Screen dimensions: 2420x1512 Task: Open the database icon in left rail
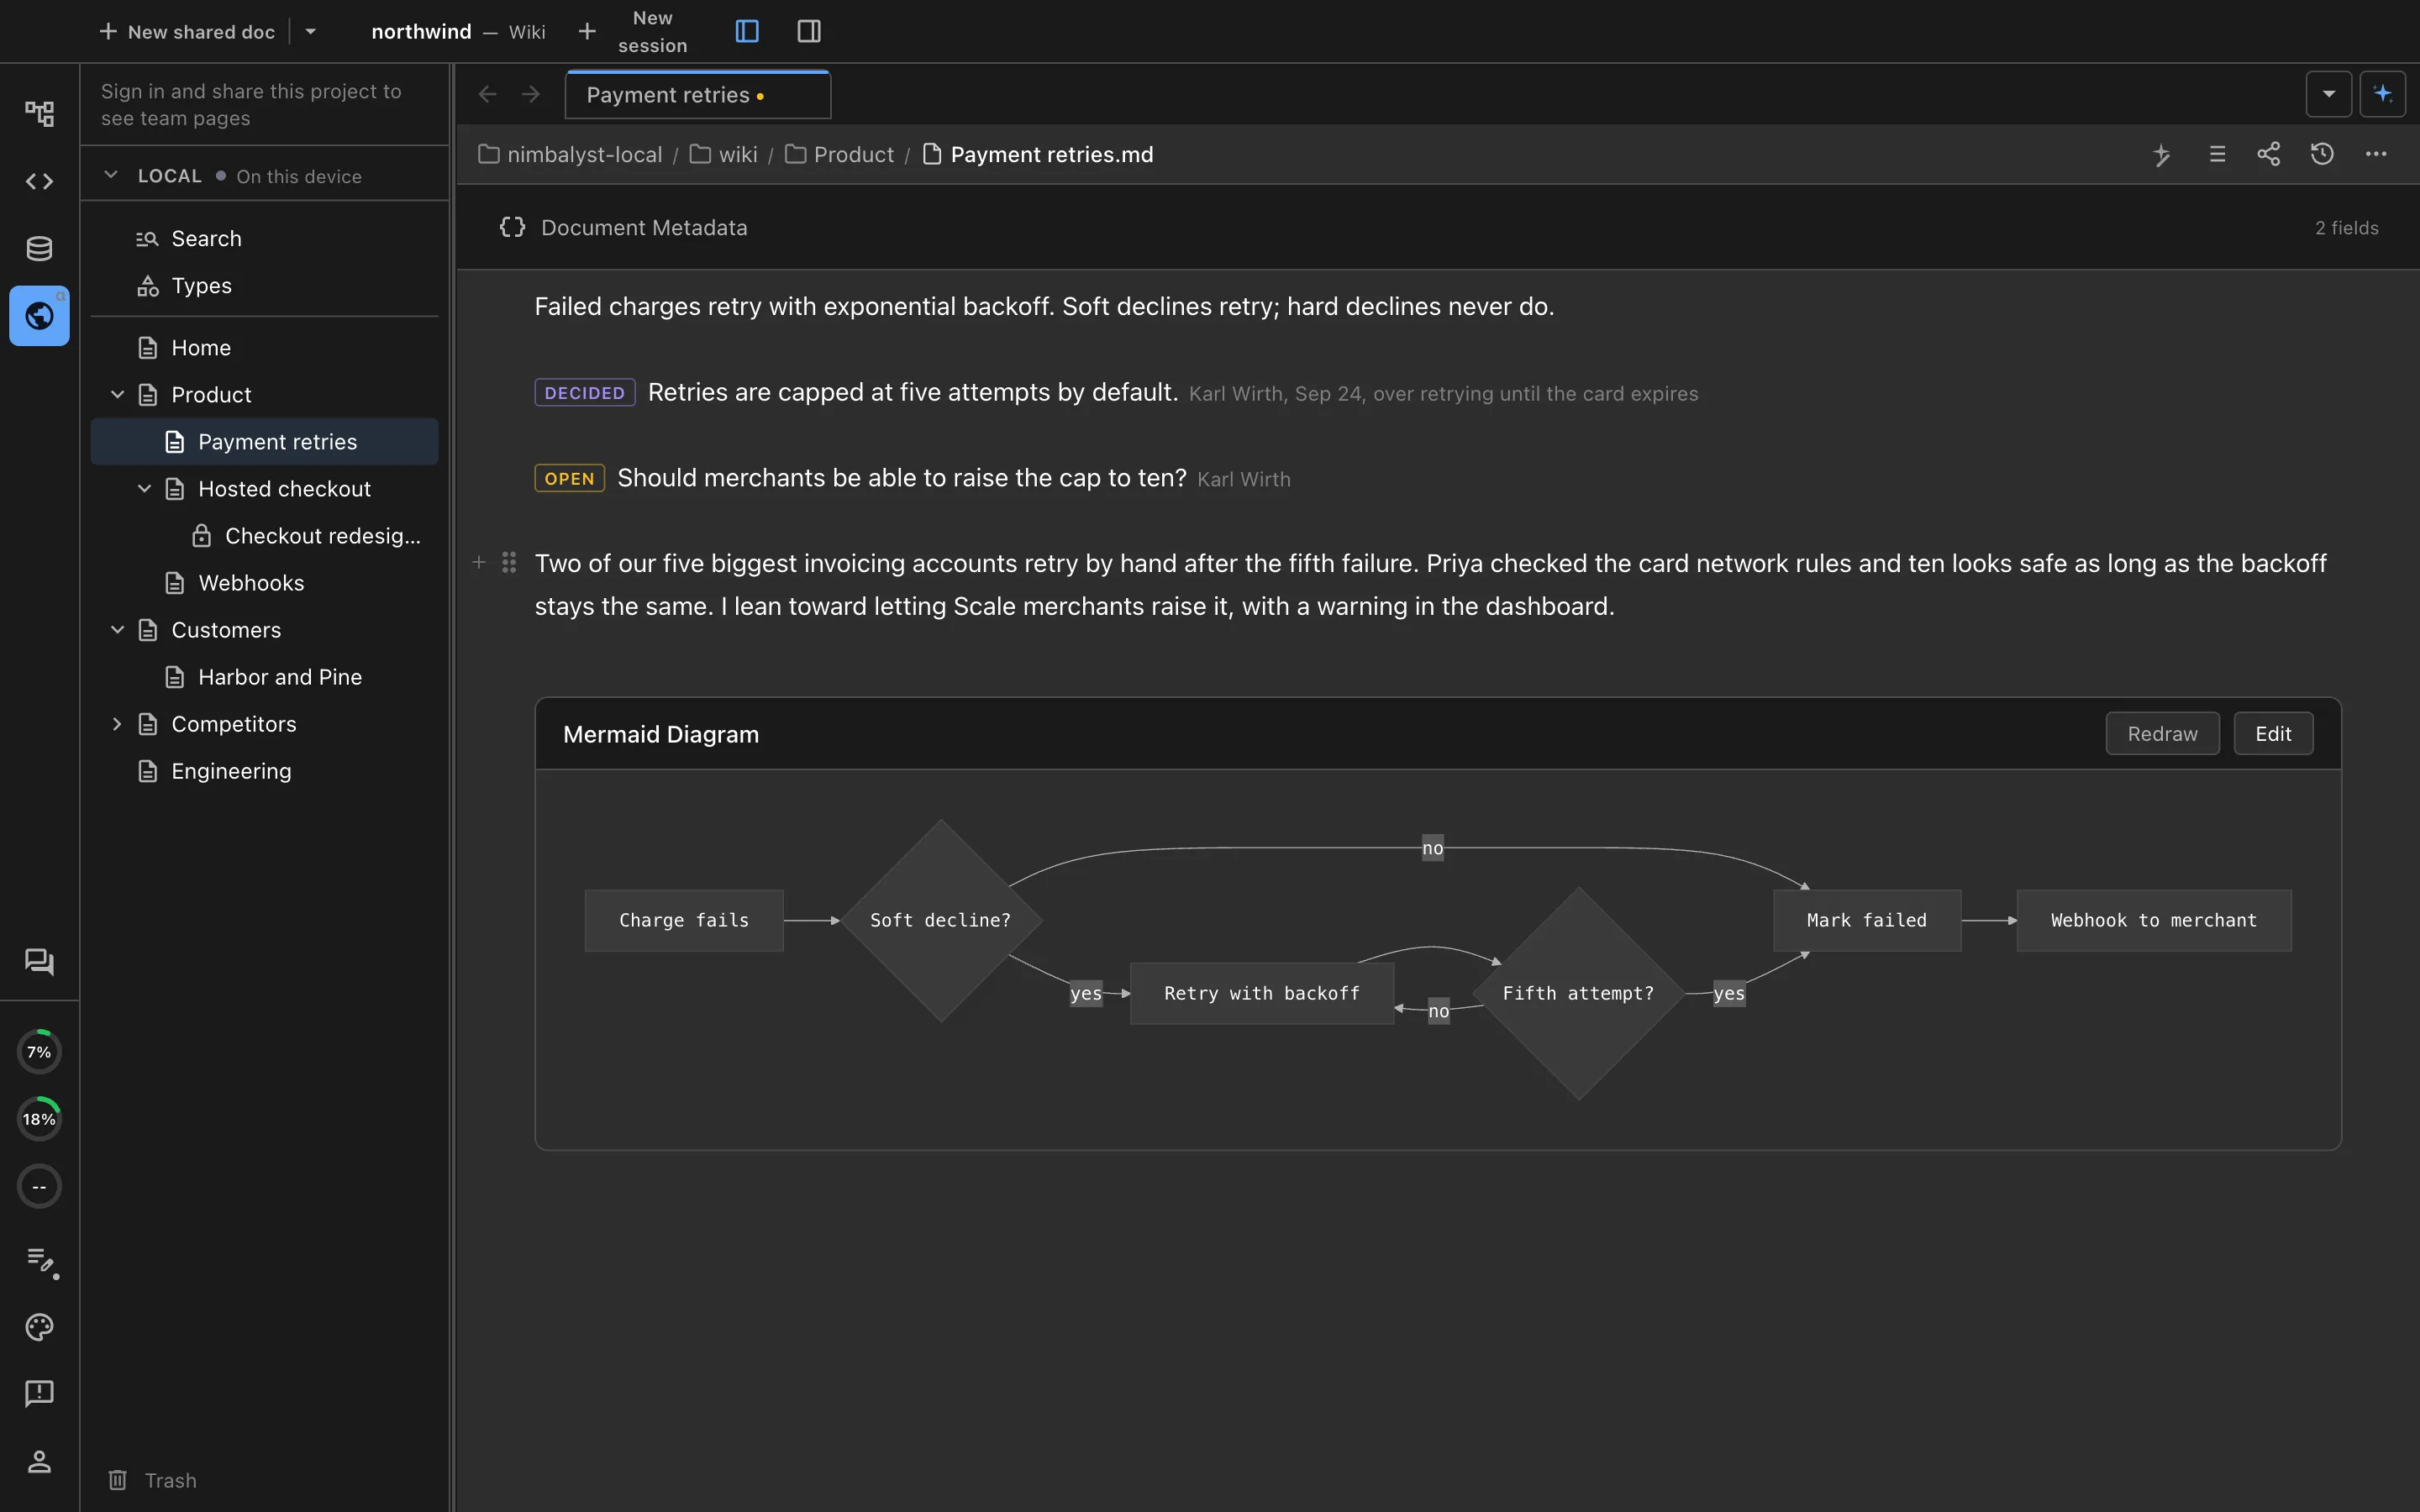[x=39, y=248]
